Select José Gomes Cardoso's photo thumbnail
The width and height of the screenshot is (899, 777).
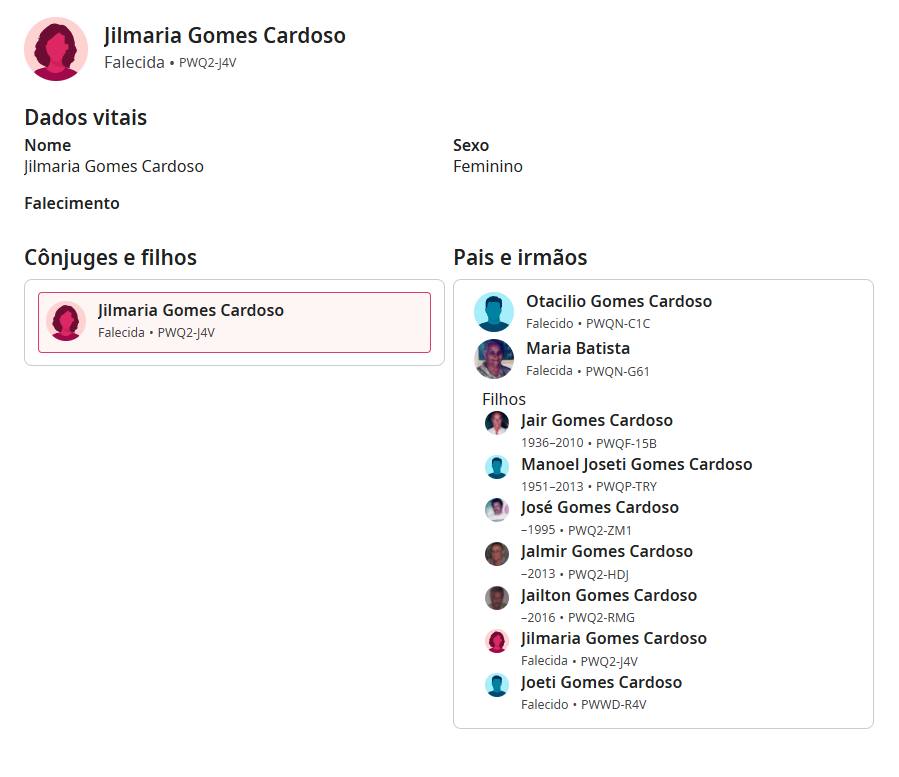click(x=497, y=510)
